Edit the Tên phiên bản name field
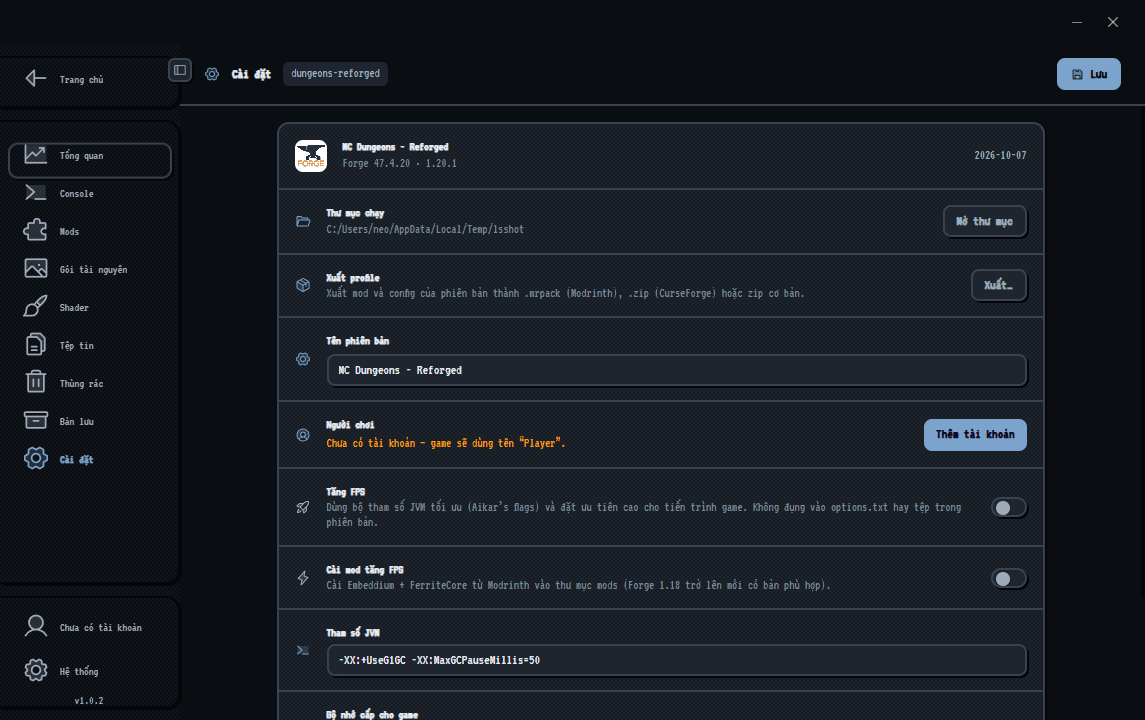The width and height of the screenshot is (1145, 720). click(x=676, y=370)
